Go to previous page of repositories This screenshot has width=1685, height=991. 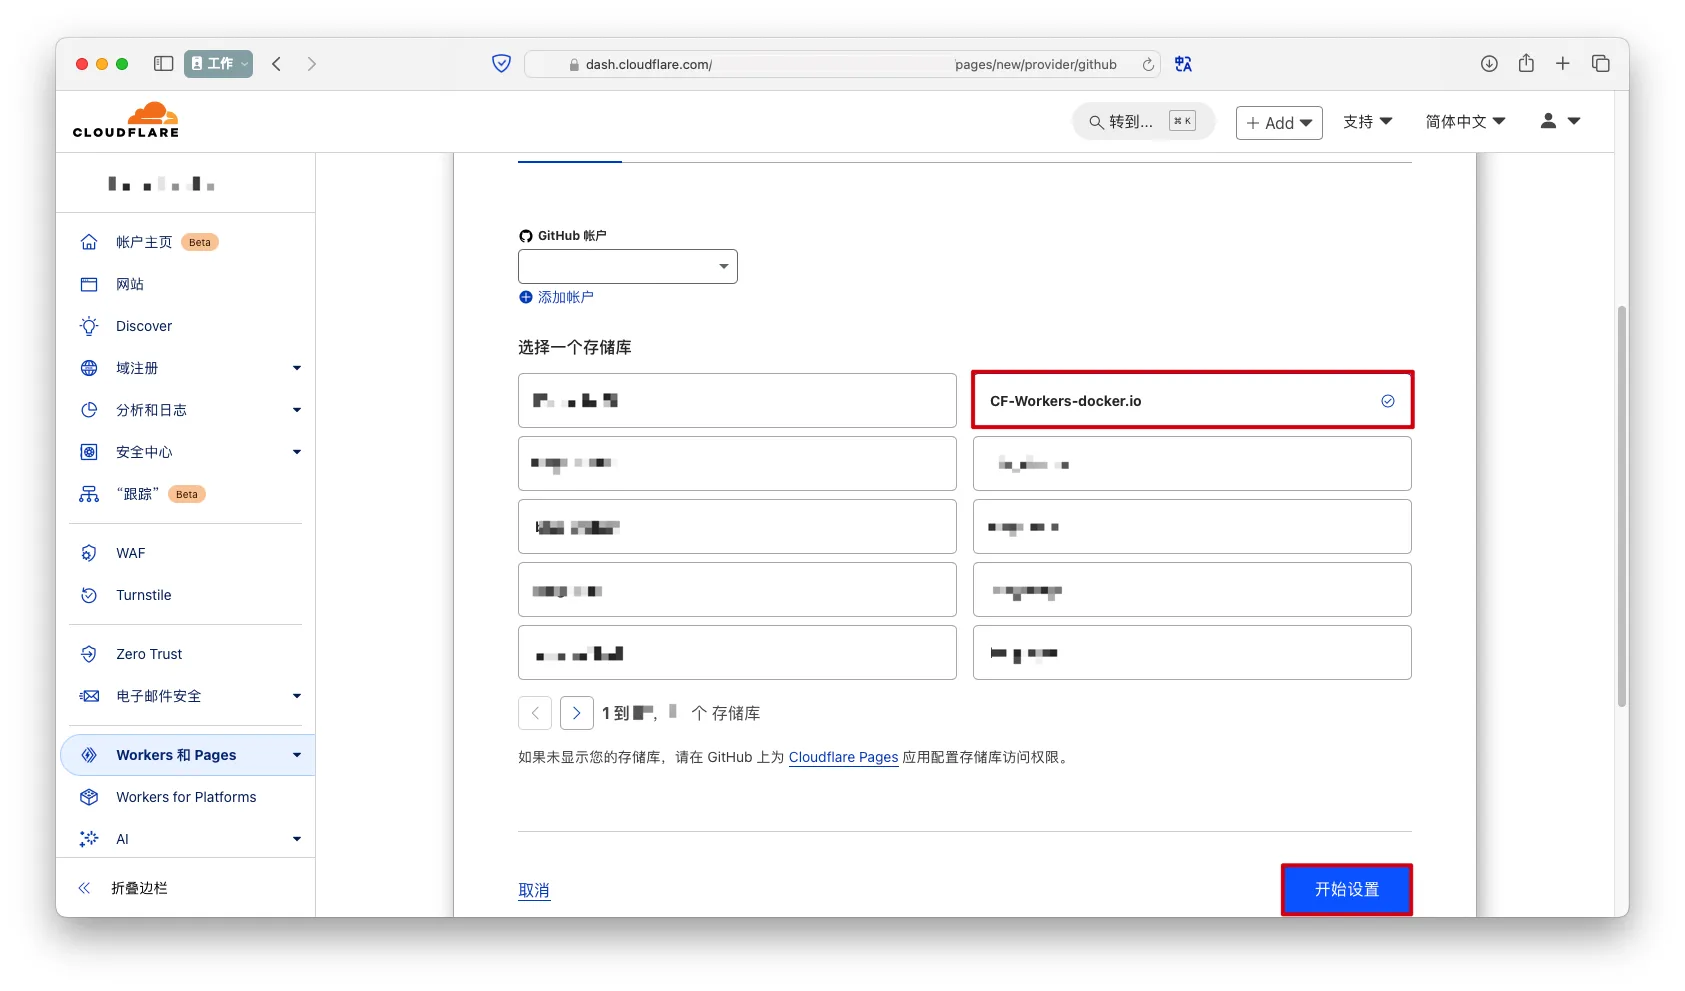(x=535, y=713)
